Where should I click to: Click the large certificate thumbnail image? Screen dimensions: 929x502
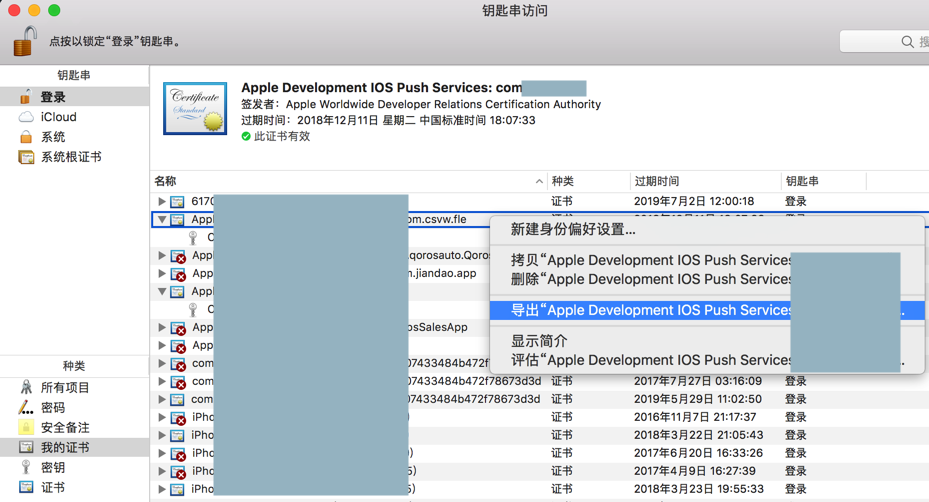195,108
